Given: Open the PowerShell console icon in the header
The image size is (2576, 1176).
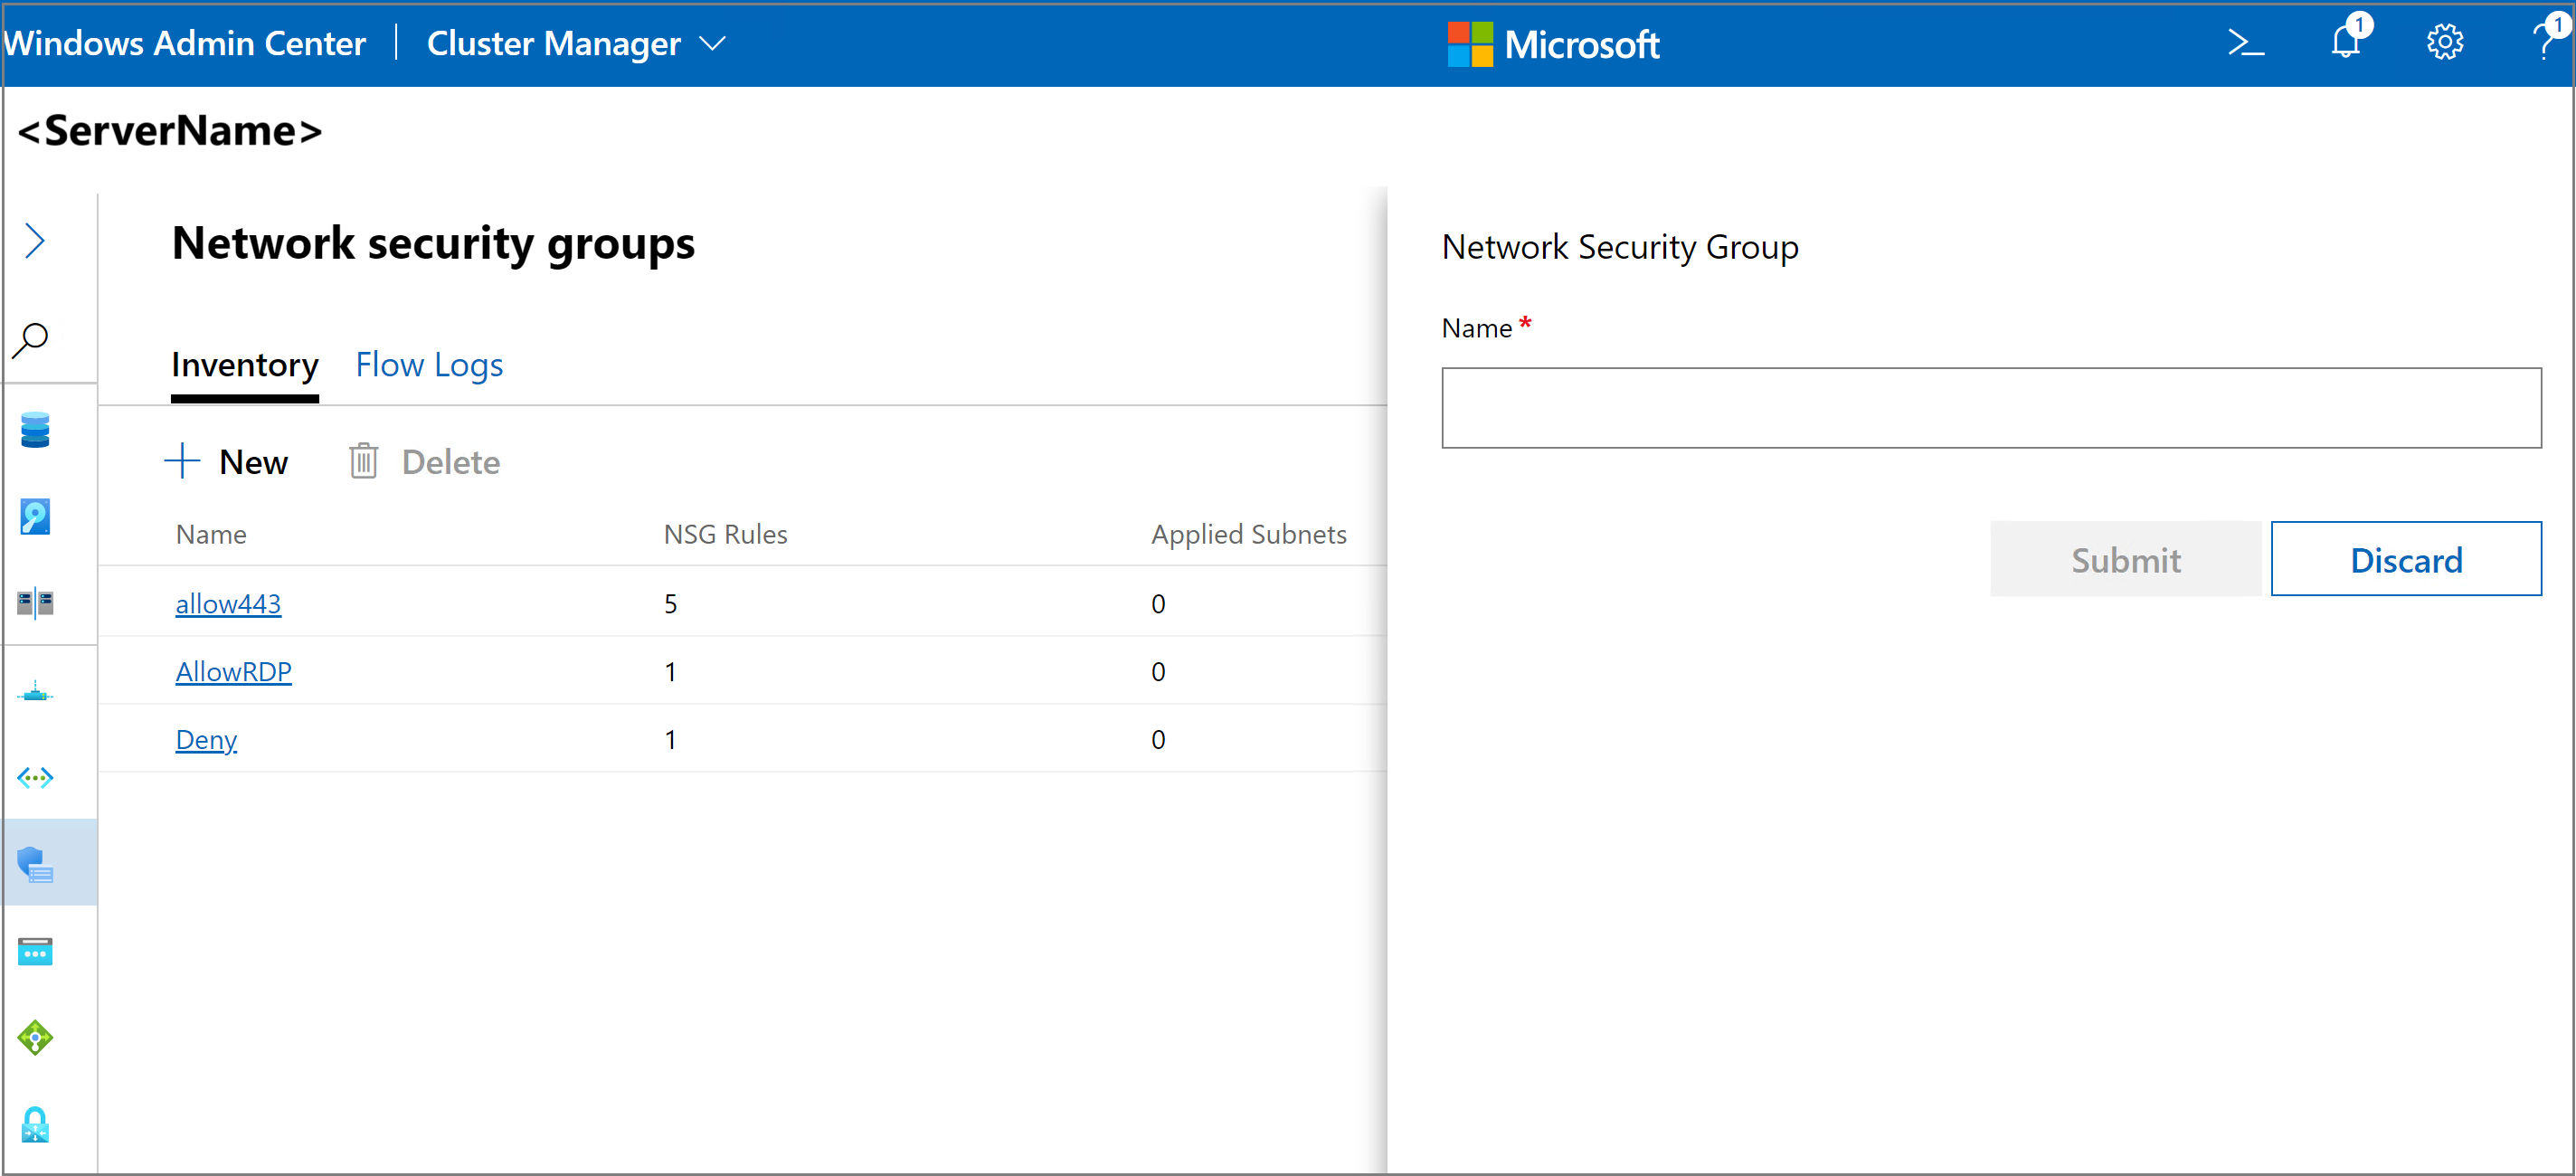Looking at the screenshot, I should (x=2246, y=42).
